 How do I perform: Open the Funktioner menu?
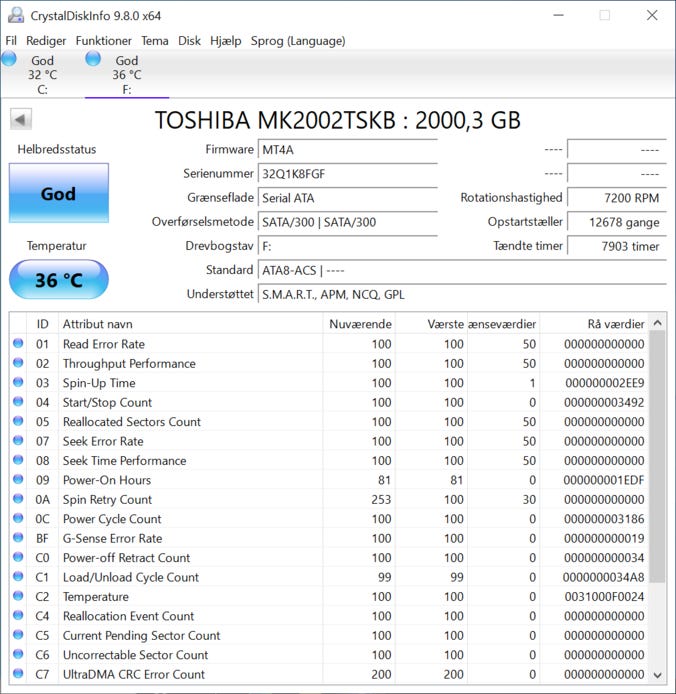[x=103, y=41]
